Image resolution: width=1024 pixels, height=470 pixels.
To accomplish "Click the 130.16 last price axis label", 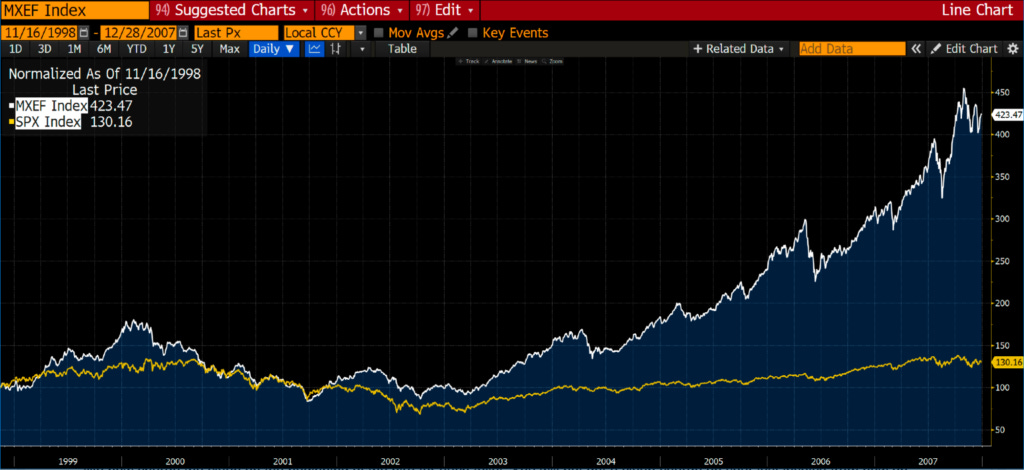I will [x=1007, y=362].
